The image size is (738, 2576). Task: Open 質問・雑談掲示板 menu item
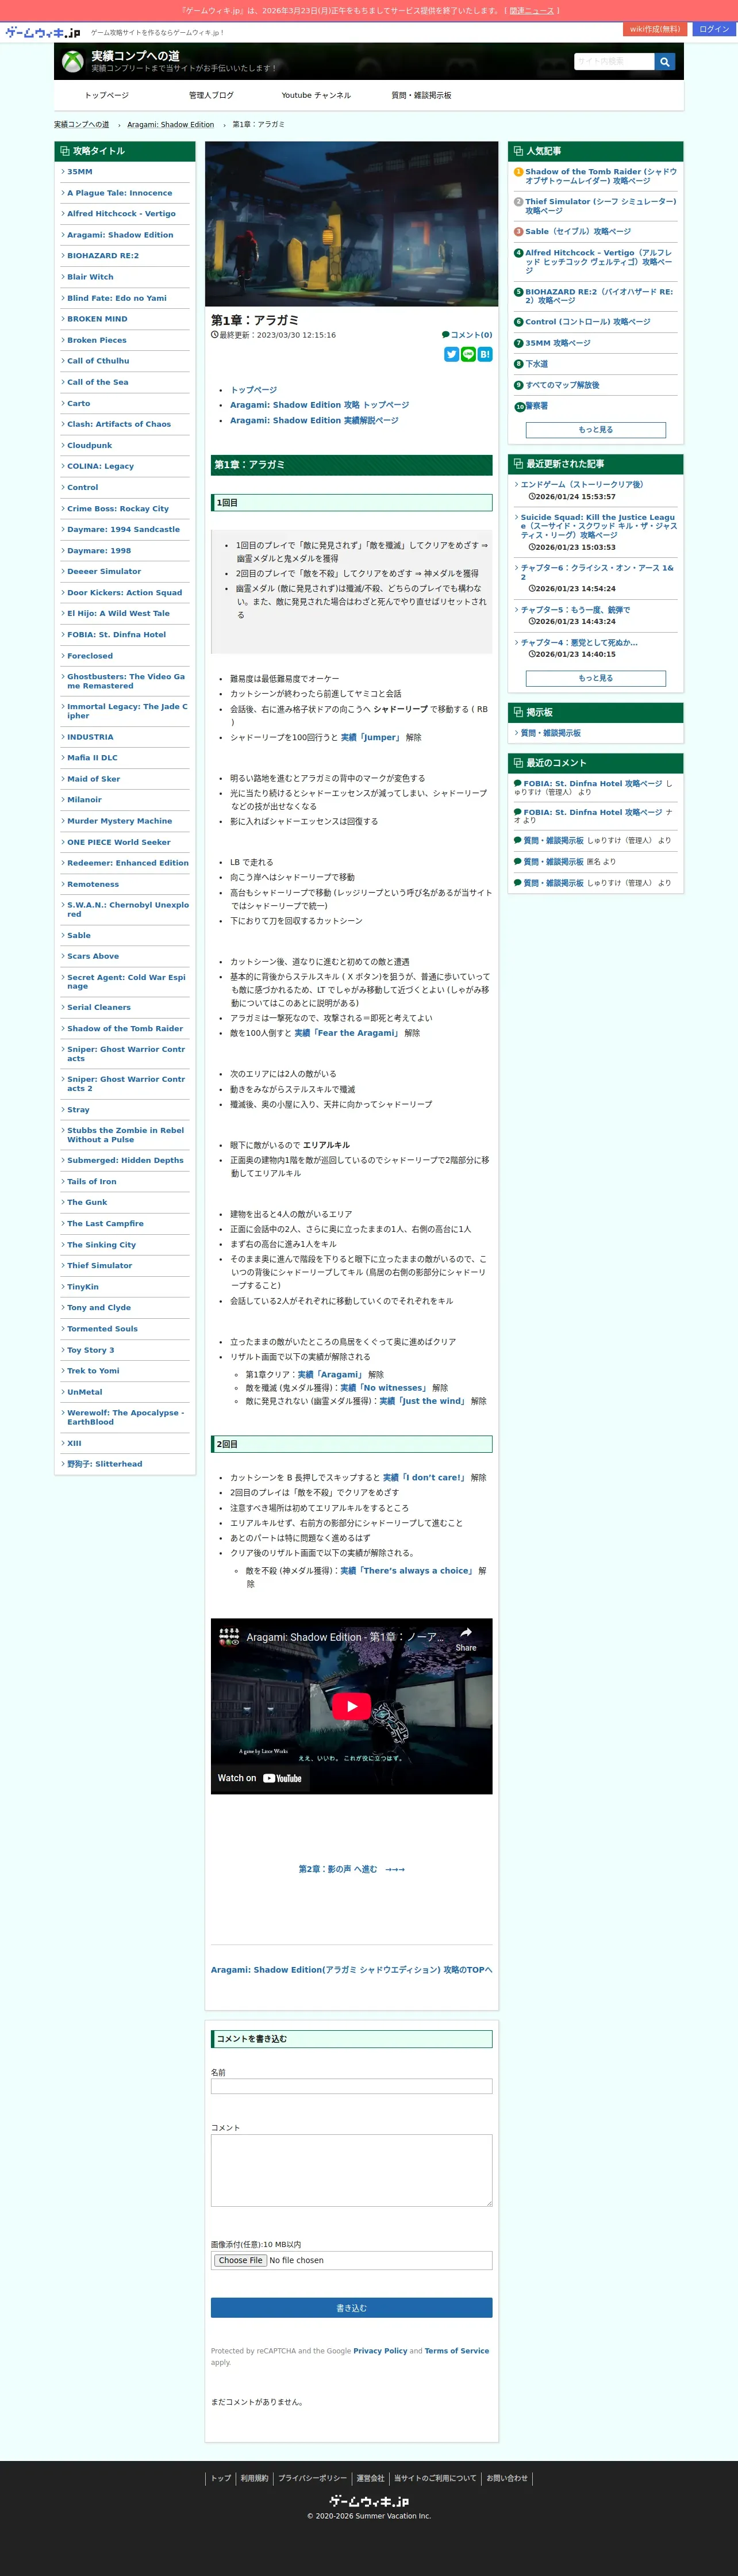(421, 95)
